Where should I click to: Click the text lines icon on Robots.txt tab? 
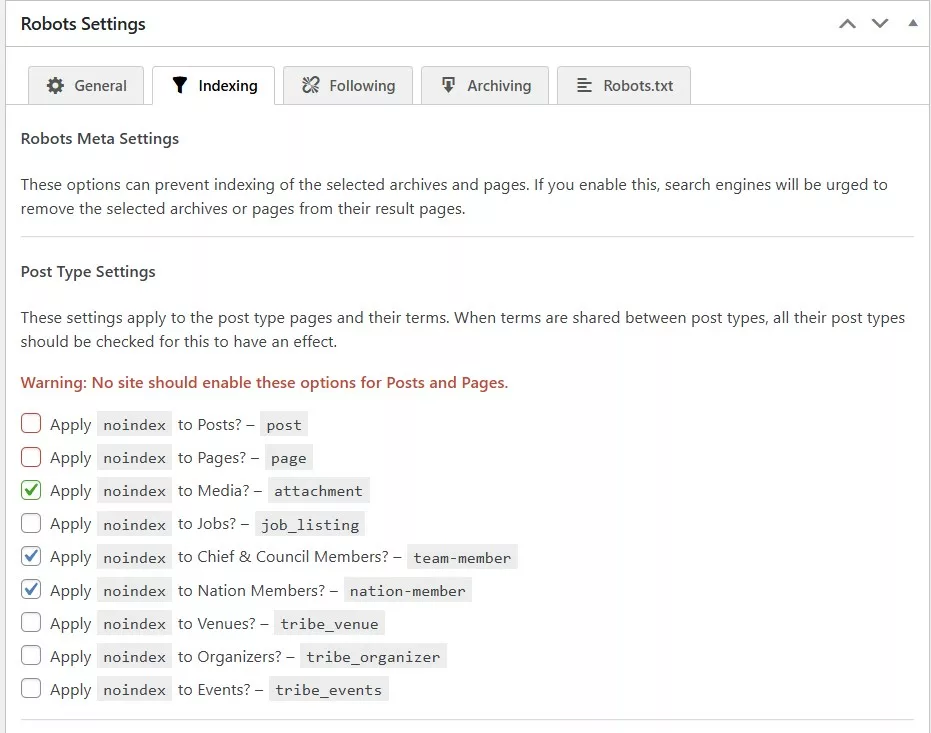585,86
